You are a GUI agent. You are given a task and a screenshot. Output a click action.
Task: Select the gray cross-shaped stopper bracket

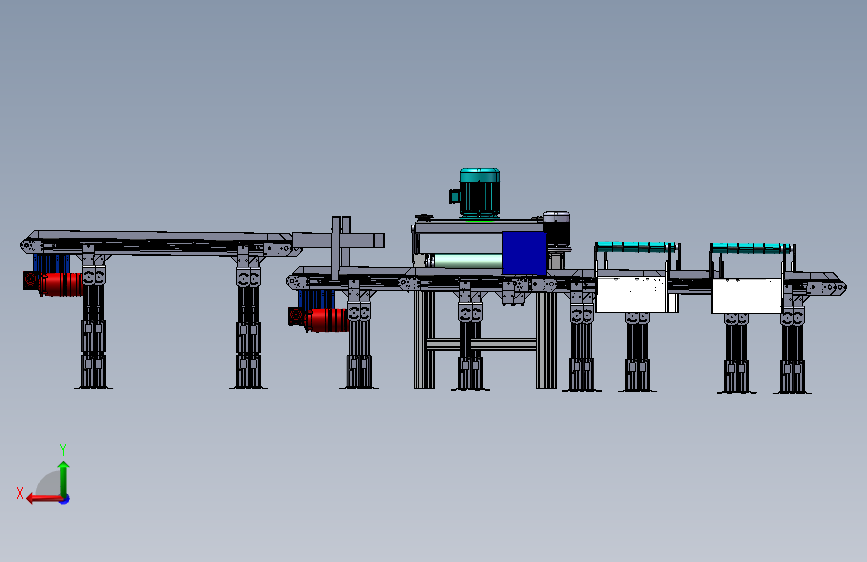point(340,242)
